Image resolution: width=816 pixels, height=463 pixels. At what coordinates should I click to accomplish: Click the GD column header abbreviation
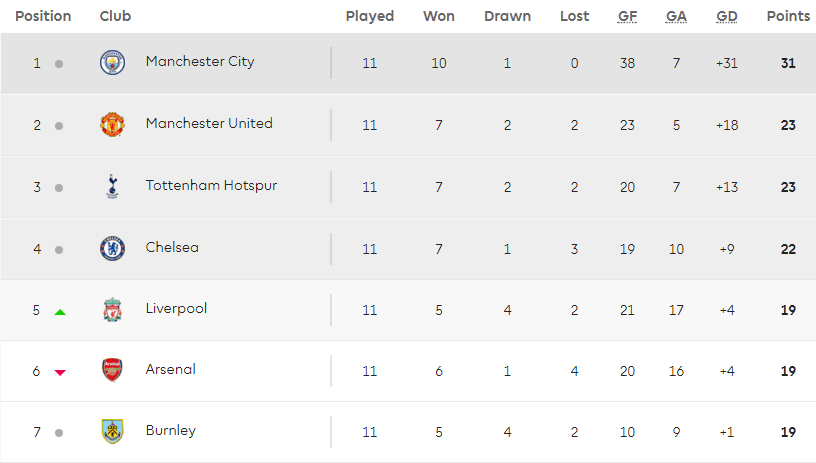pos(727,16)
